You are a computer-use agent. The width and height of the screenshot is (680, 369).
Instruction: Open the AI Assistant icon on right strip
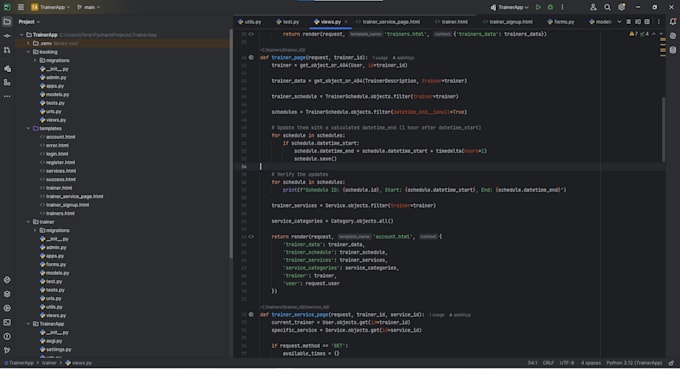coord(673,36)
